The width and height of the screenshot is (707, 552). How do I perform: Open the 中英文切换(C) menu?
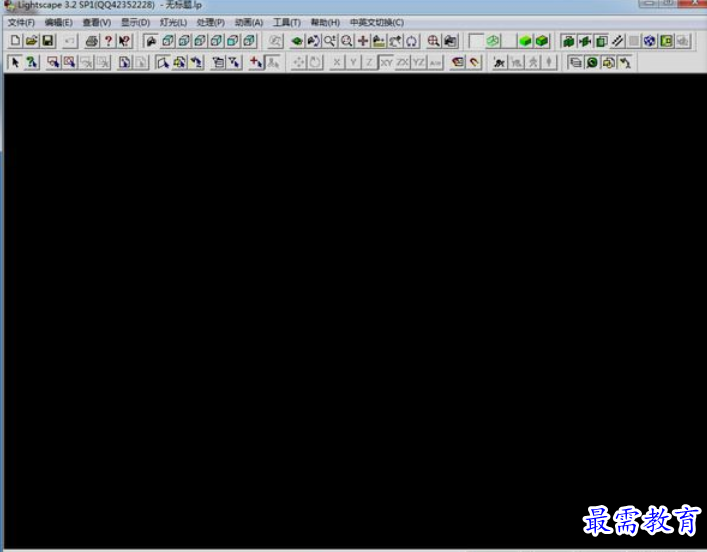pos(376,23)
